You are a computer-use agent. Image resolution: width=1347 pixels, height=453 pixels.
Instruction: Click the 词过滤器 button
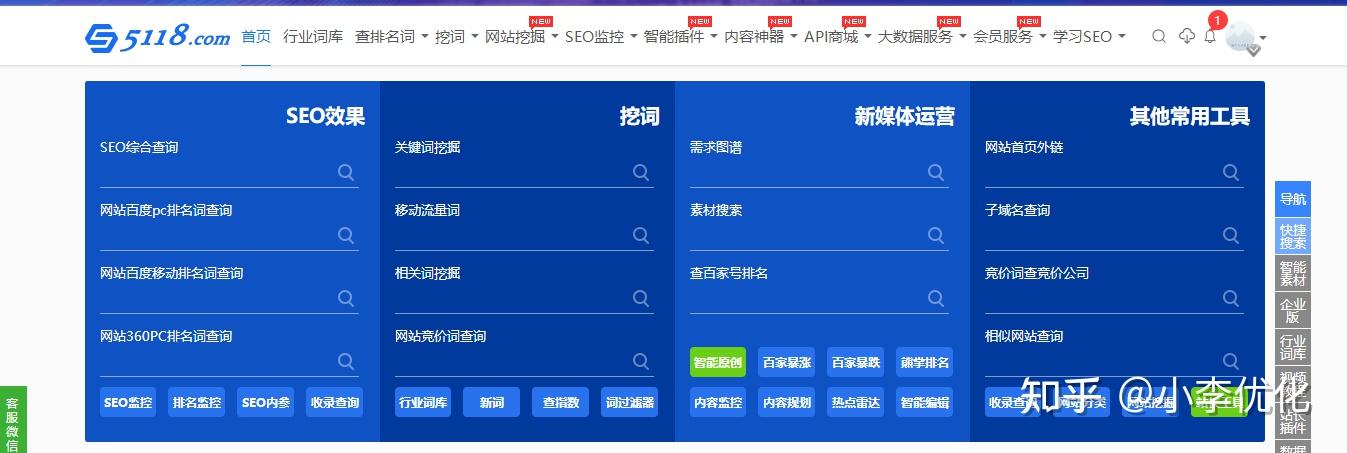(x=630, y=402)
